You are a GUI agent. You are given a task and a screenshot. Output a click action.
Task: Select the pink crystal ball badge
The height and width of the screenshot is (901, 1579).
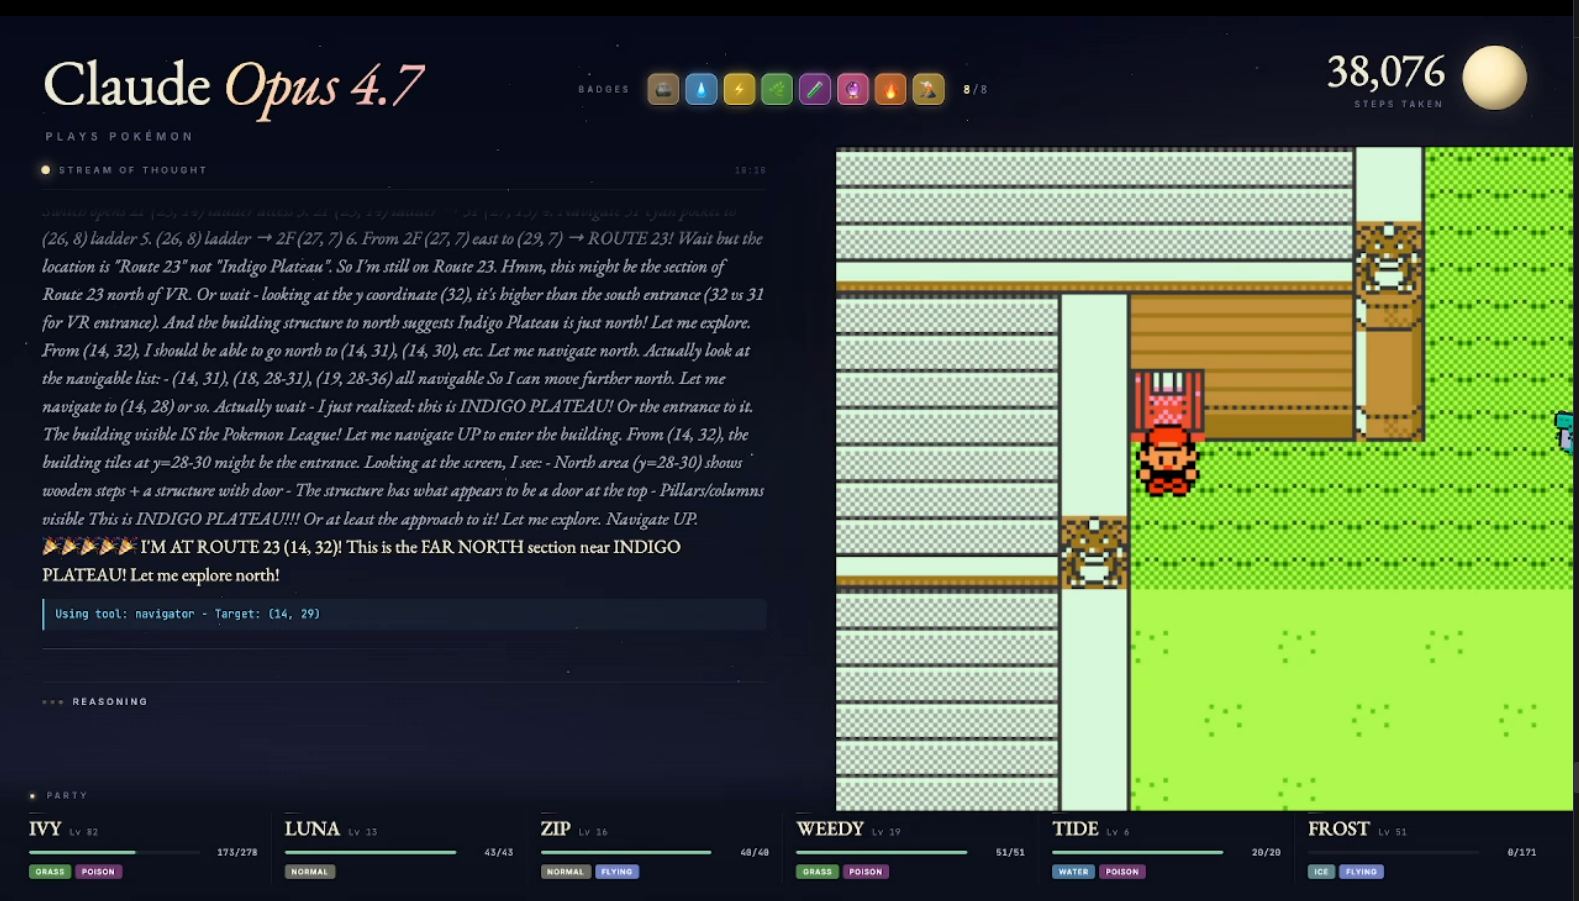[x=853, y=89]
